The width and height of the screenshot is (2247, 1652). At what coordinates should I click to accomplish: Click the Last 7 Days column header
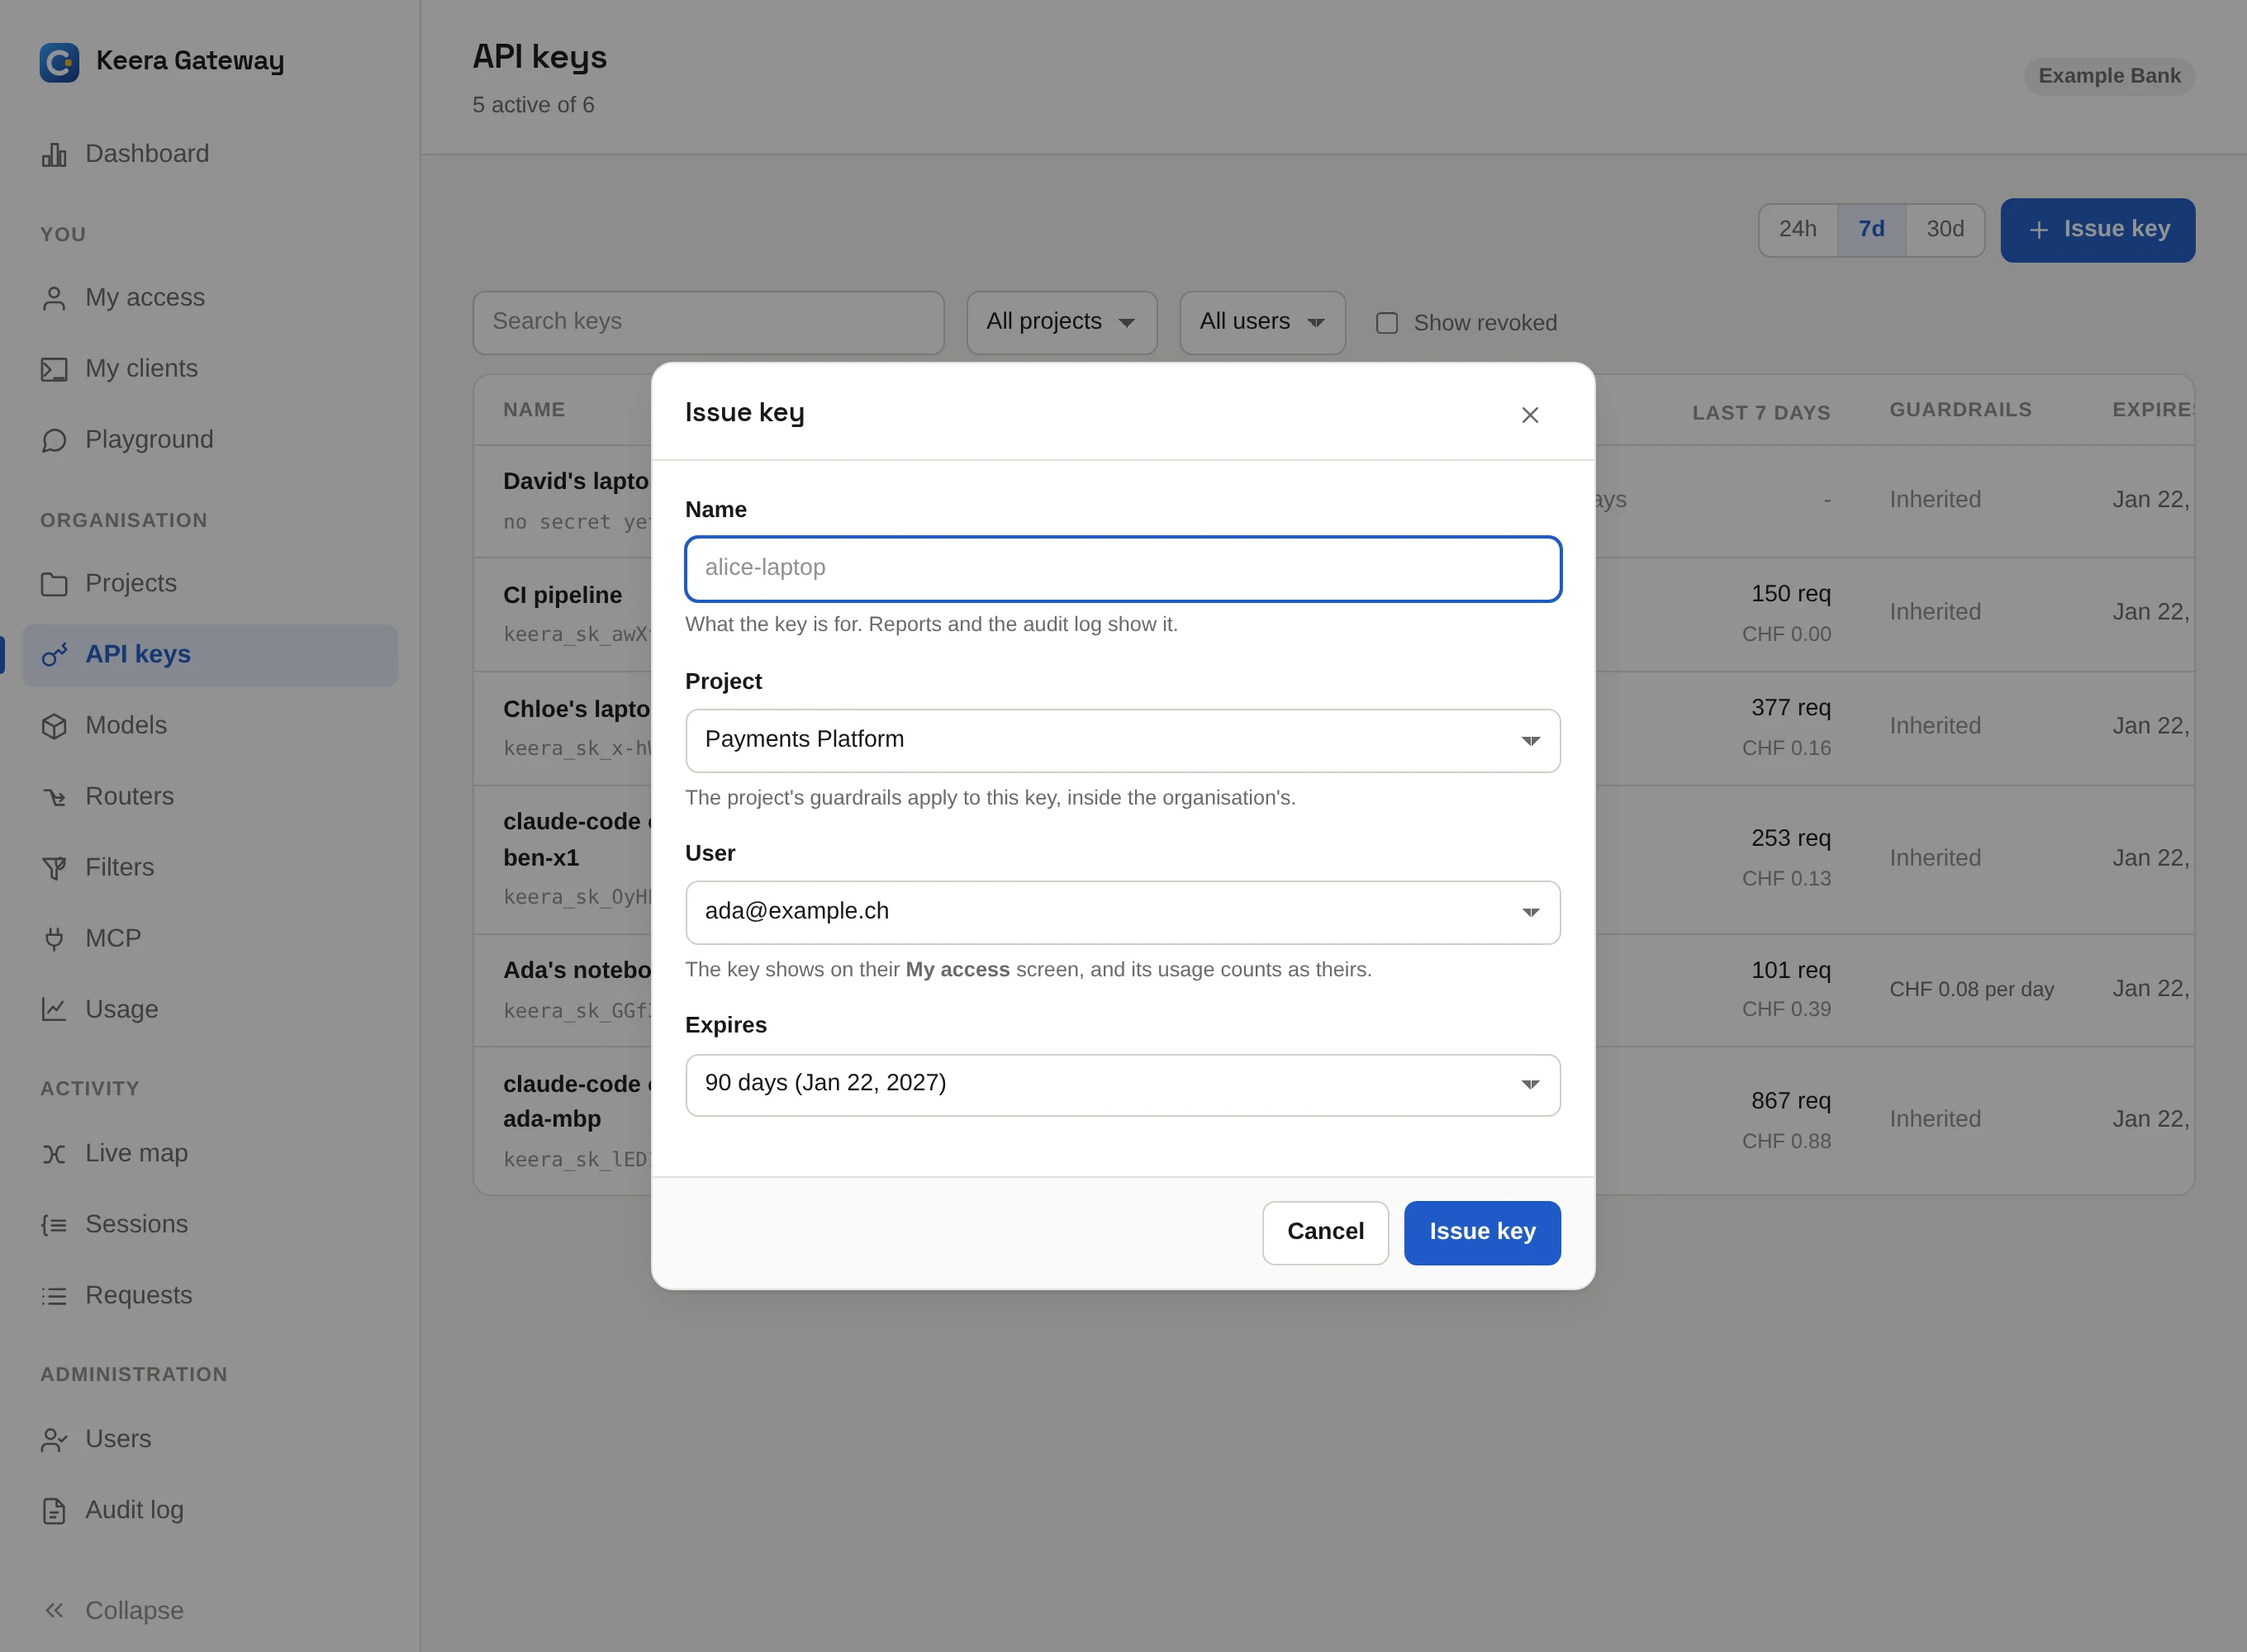1762,413
